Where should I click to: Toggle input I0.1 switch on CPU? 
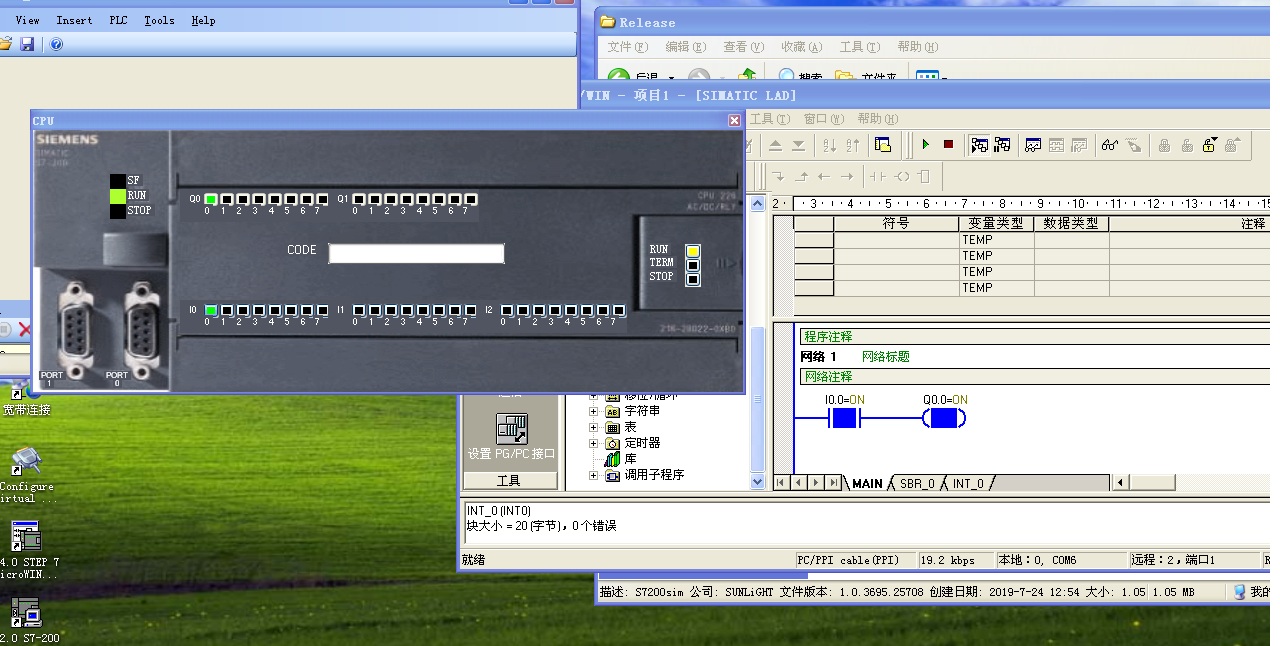tap(227, 311)
